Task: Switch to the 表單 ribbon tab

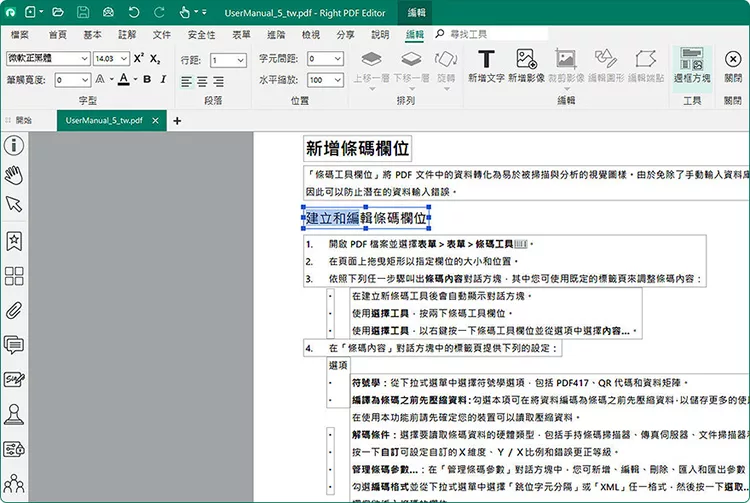Action: tap(241, 34)
